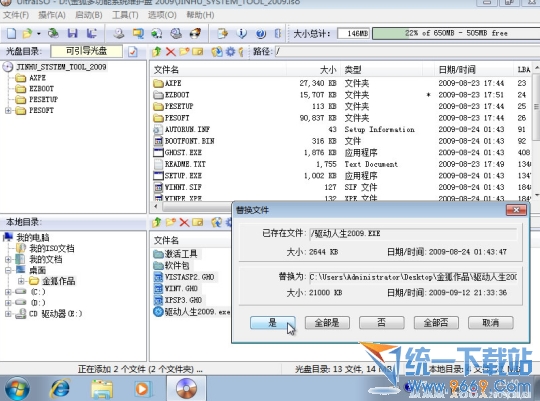Open Internet Explorer from the taskbar

tap(60, 389)
